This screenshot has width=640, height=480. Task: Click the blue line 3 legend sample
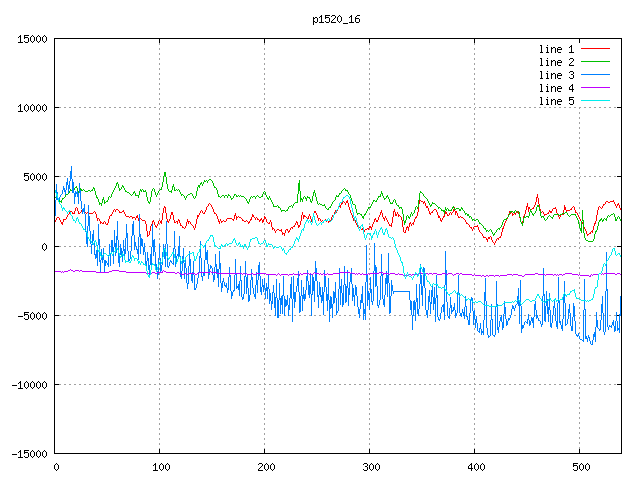pos(595,75)
